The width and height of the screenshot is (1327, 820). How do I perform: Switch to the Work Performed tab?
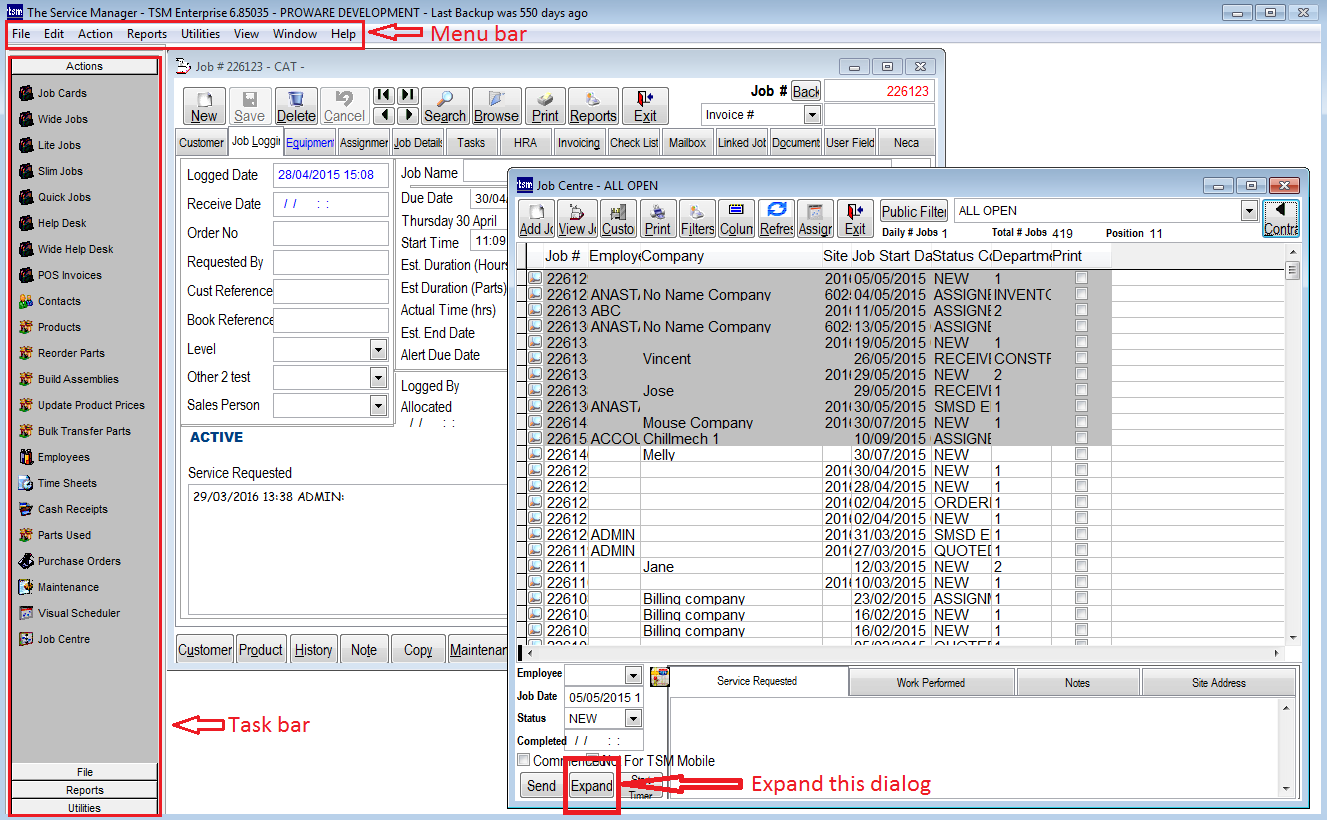931,683
